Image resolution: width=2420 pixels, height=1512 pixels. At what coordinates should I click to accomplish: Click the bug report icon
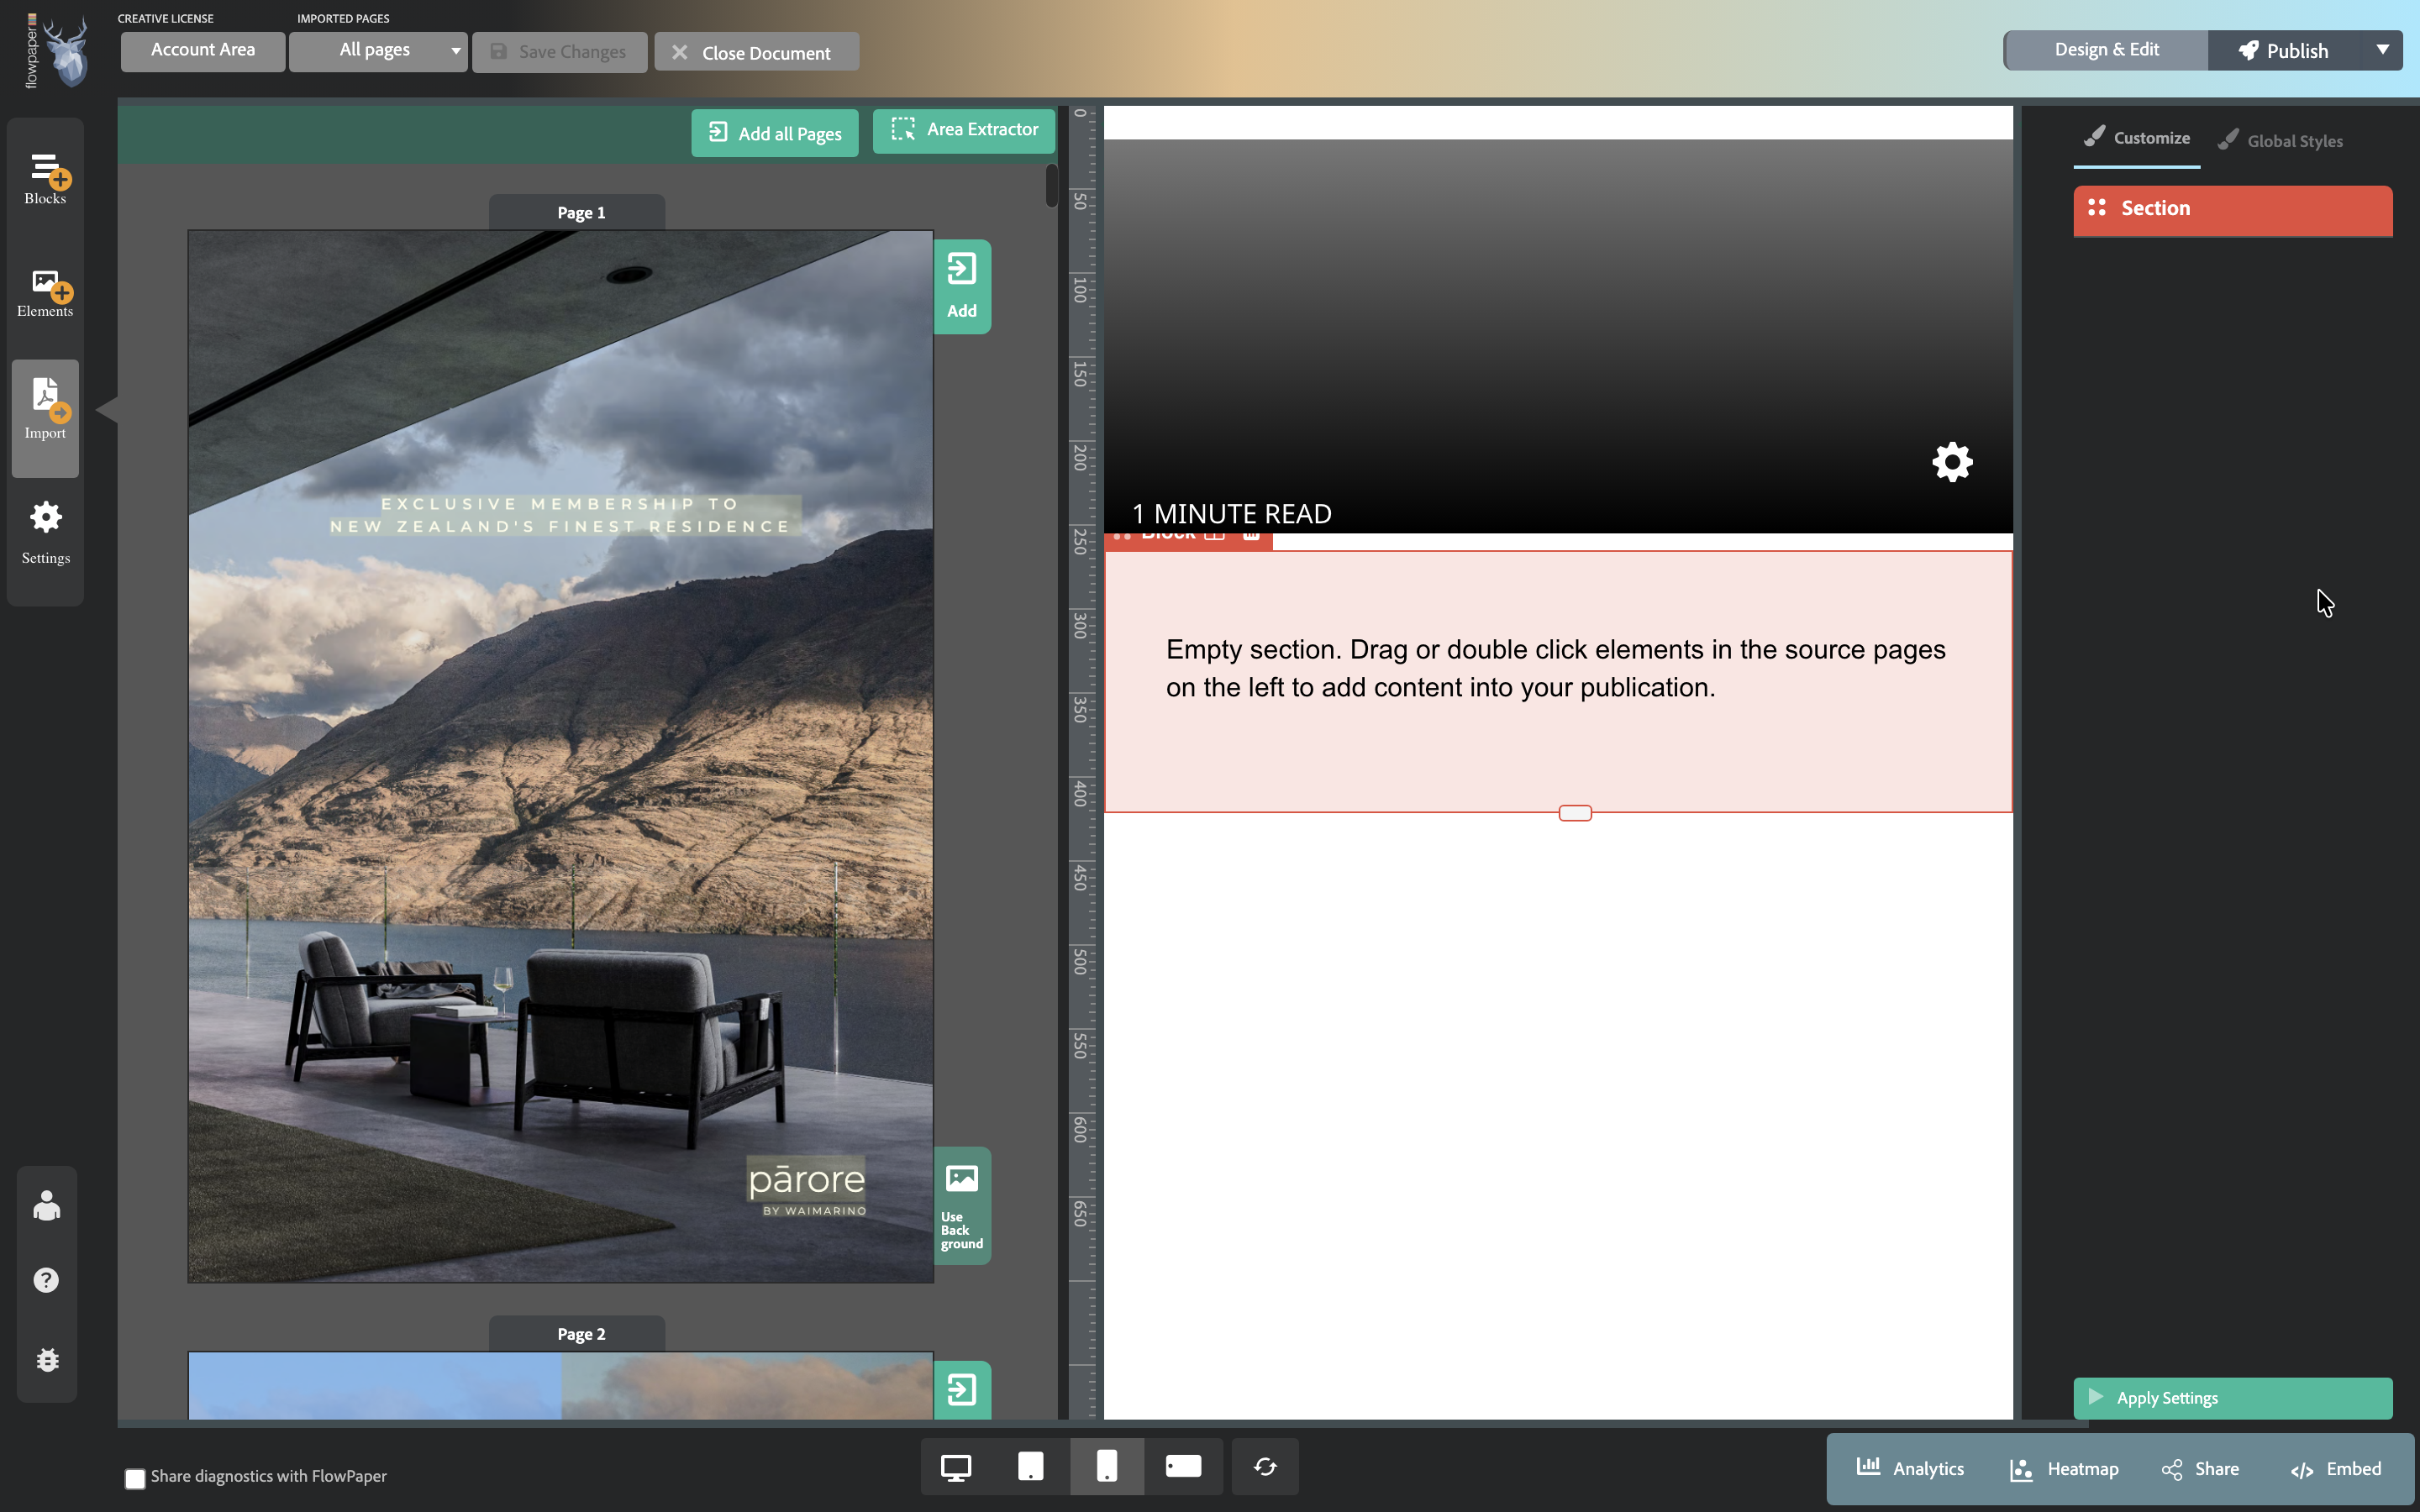[47, 1359]
